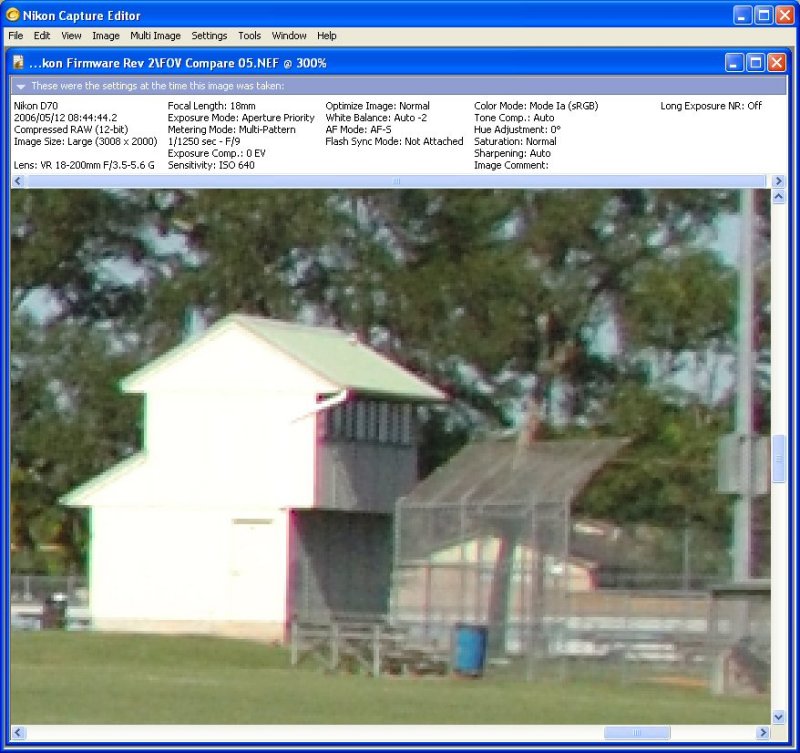Minimize the FOV Compare 05.NEF document window
Viewport: 800px width, 753px height.
734,63
